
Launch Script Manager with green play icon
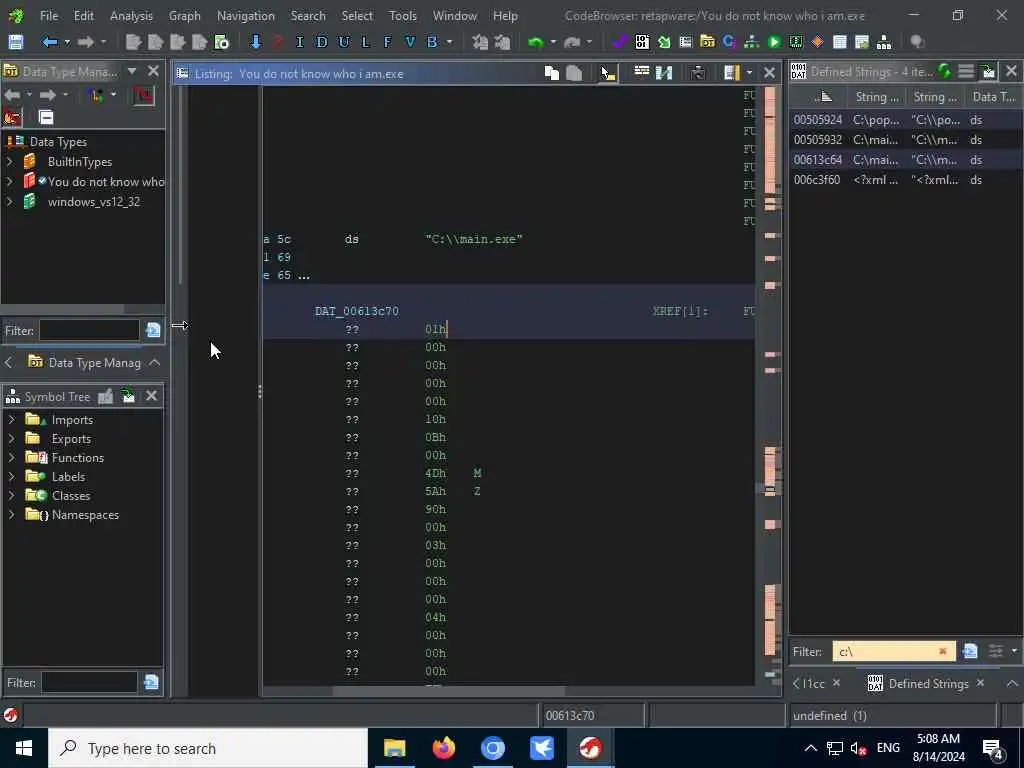click(774, 42)
